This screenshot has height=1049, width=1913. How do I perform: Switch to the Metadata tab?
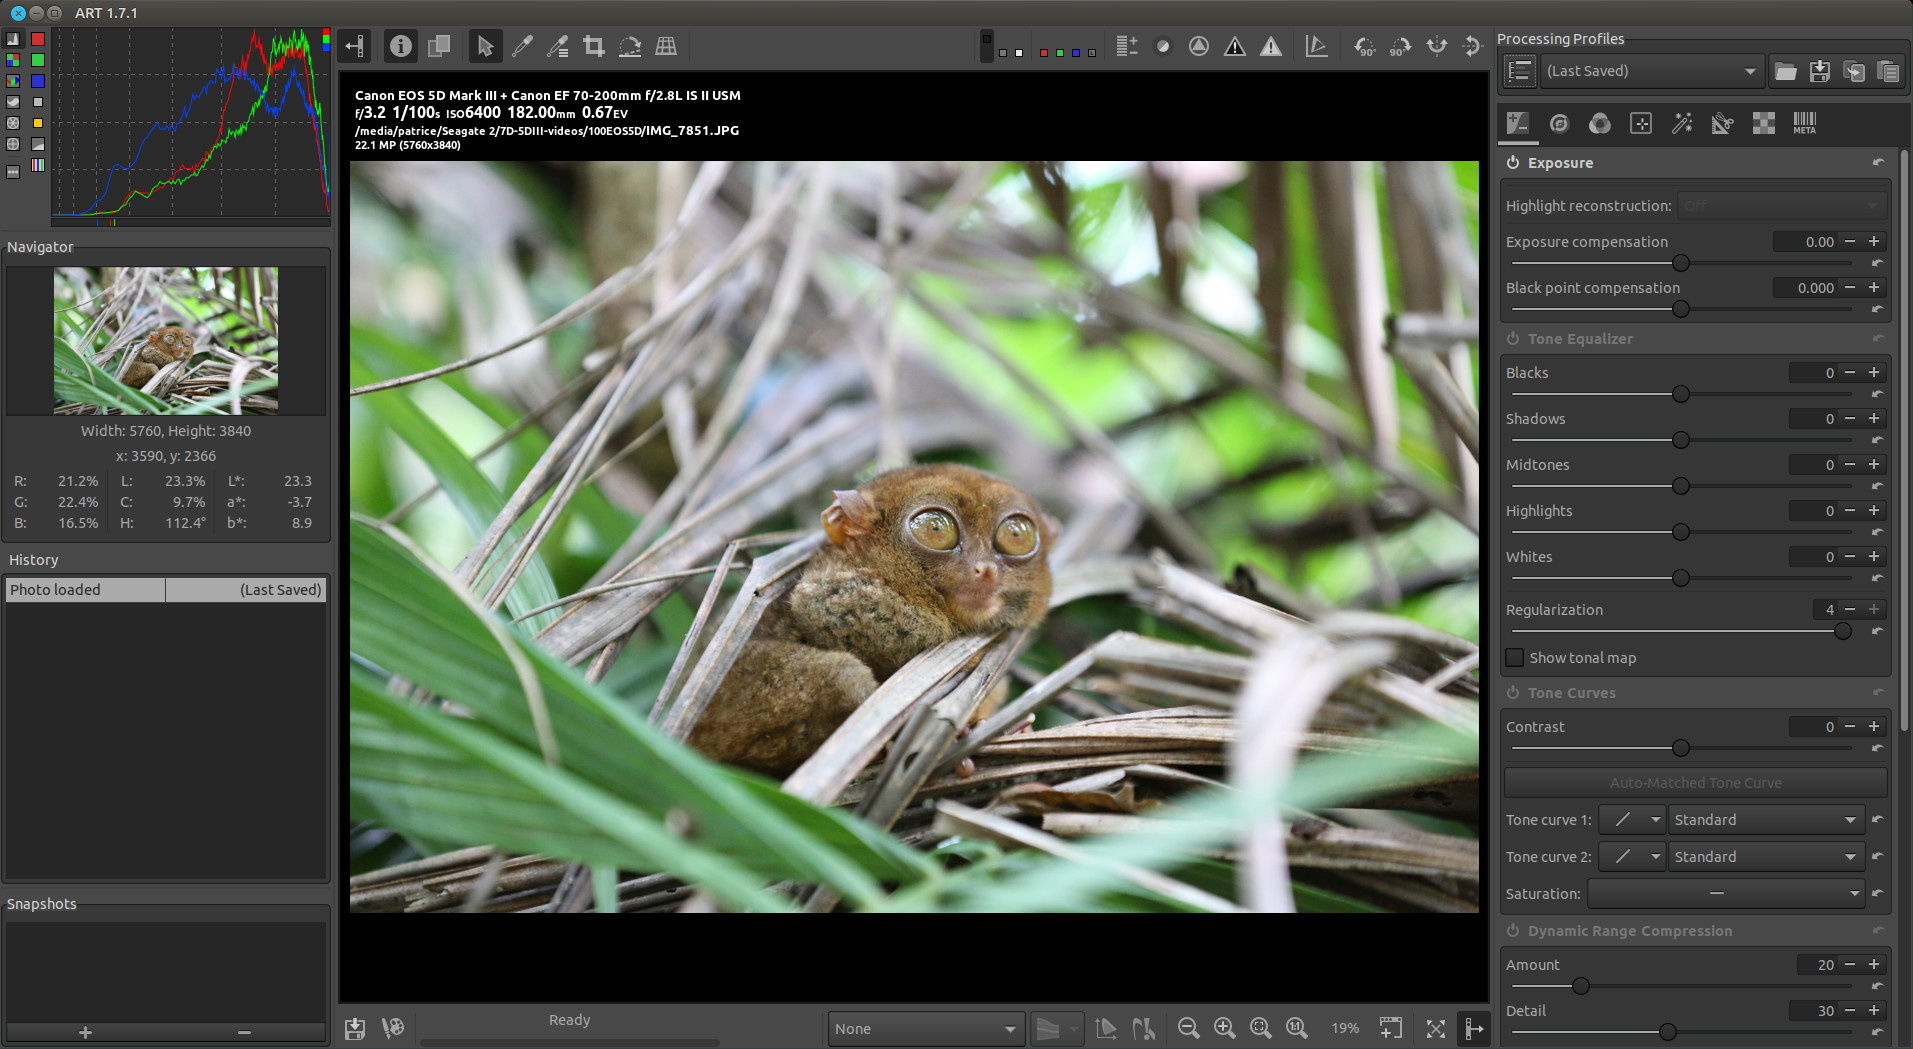[1804, 123]
